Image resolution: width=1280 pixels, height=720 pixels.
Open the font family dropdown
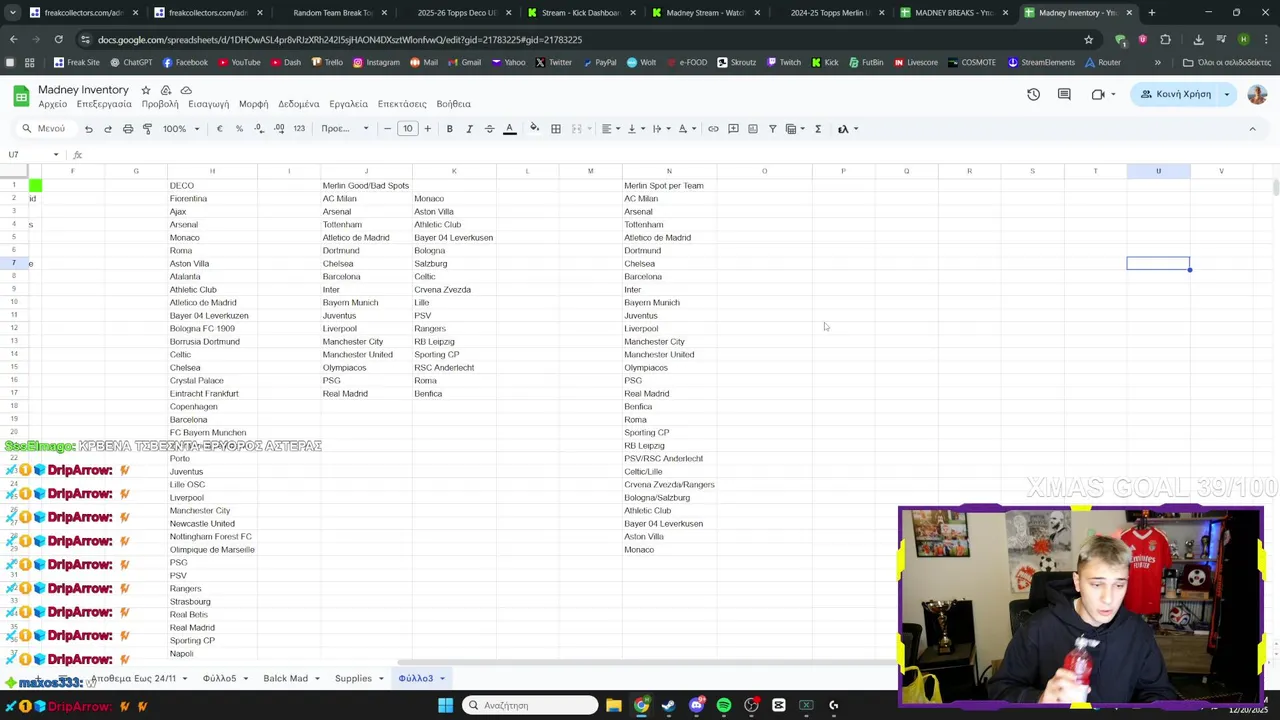click(345, 129)
